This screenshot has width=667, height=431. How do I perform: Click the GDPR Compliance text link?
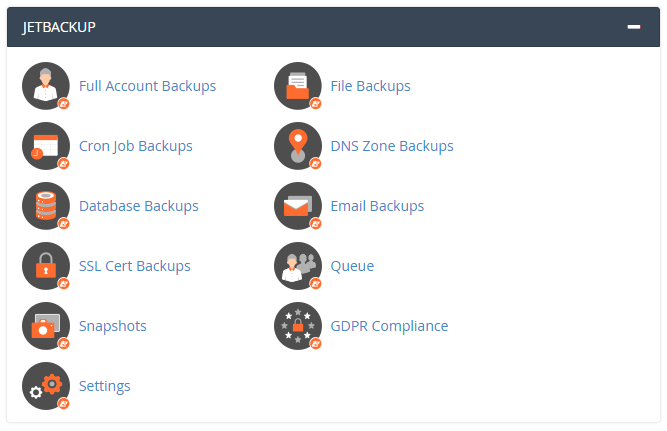point(389,326)
